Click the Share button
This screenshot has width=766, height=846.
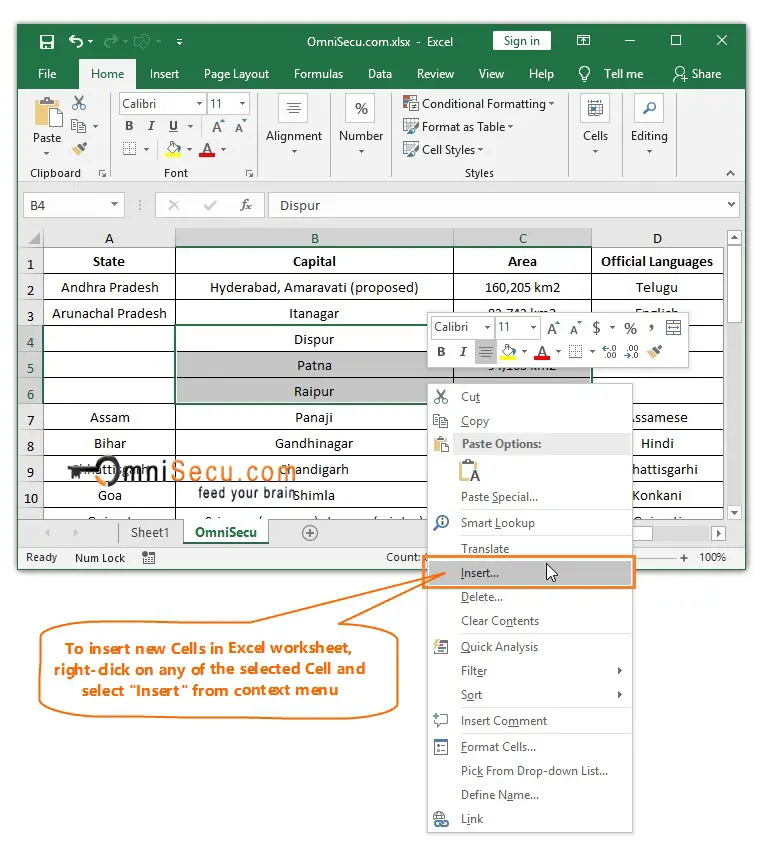tap(697, 74)
